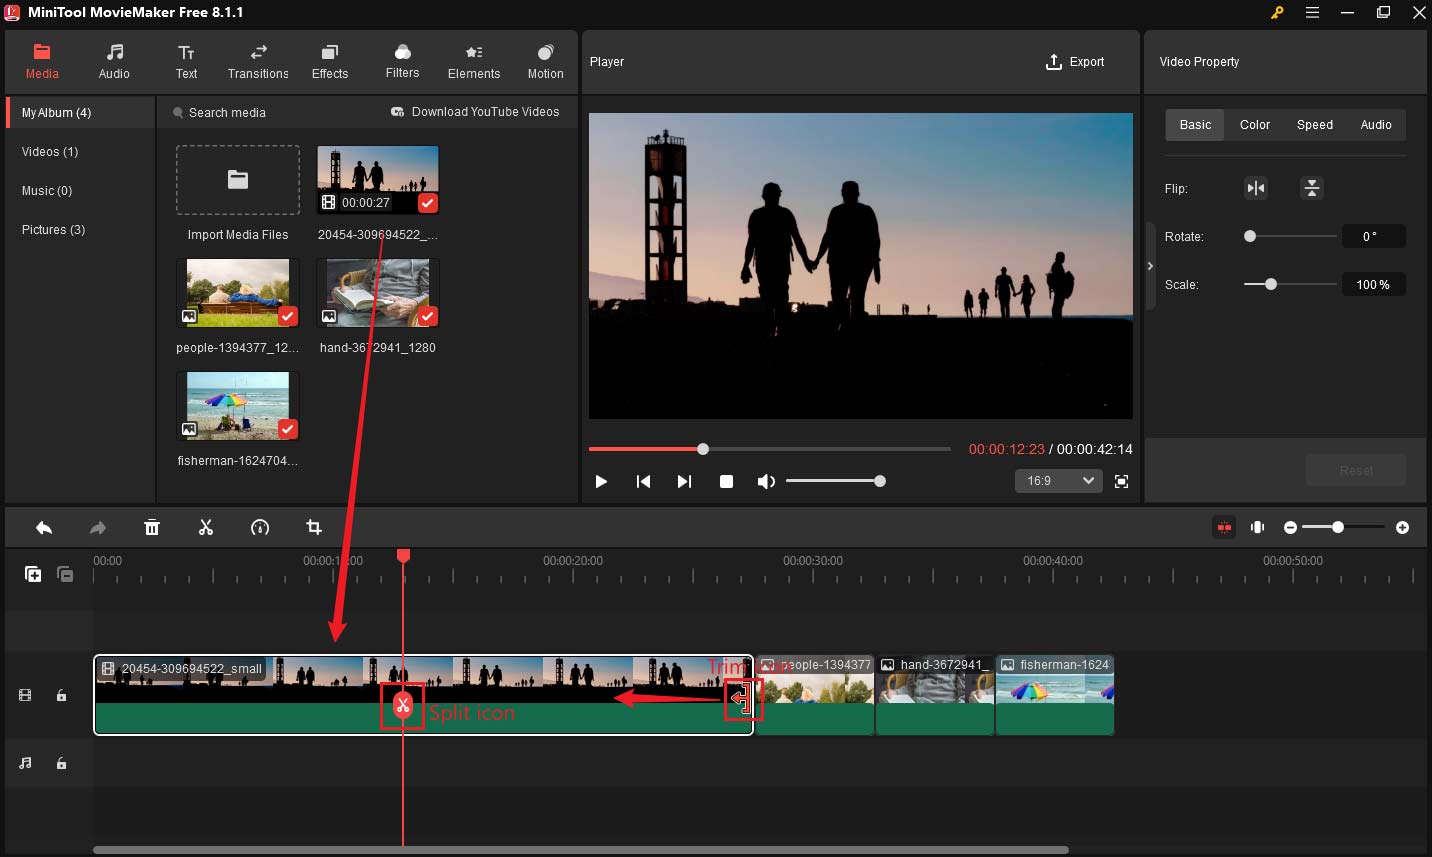Select the 20454-309694522 video thumbnail
Image resolution: width=1432 pixels, height=857 pixels.
378,180
